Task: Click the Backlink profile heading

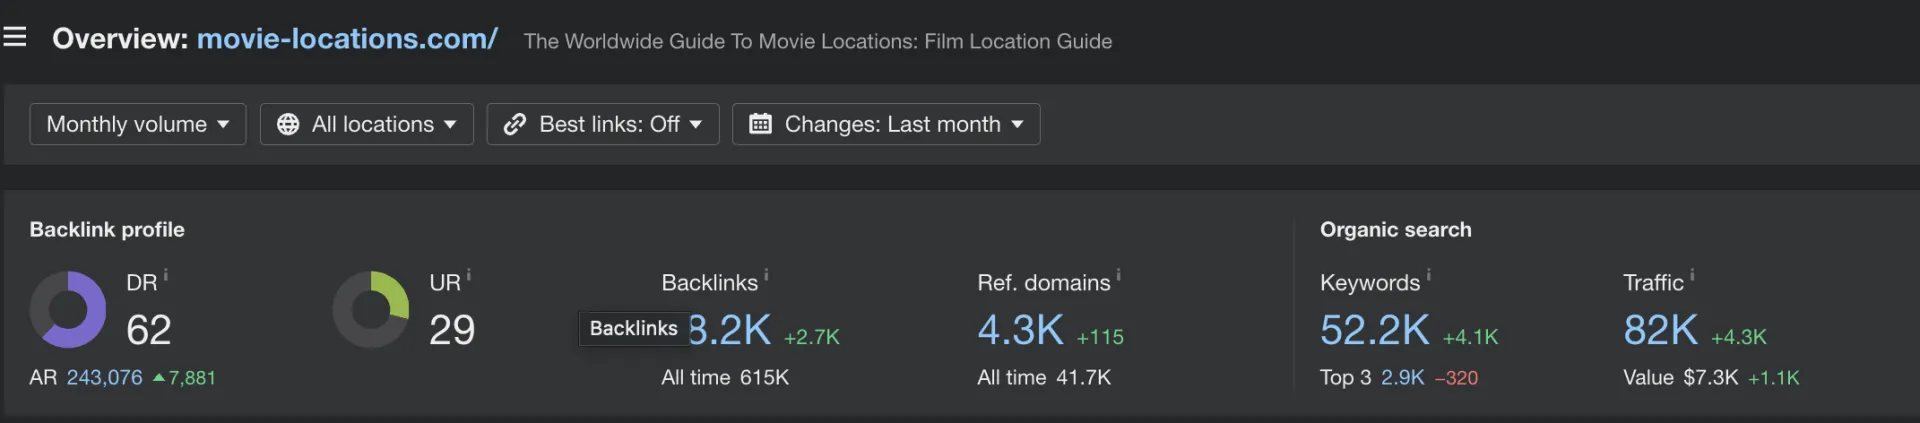Action: 107,229
